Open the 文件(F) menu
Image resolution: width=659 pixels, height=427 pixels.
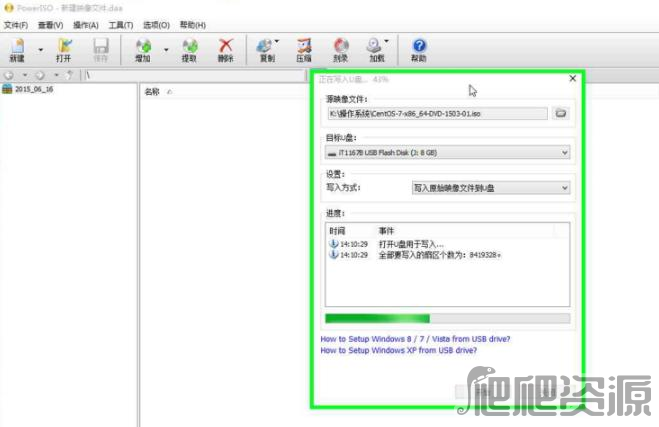coord(16,25)
